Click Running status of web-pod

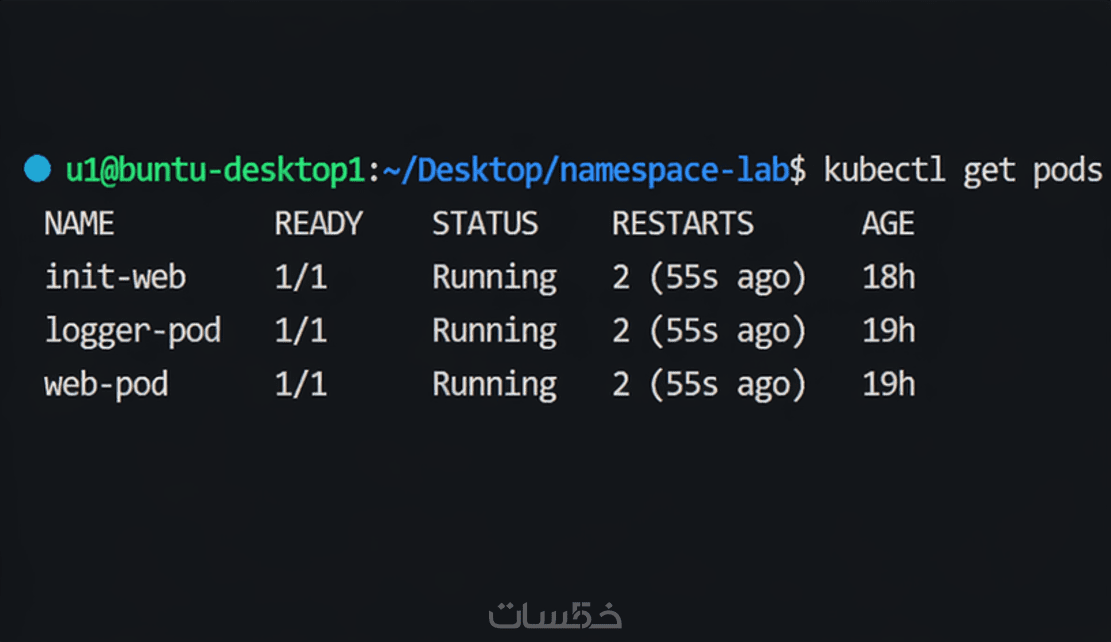click(x=494, y=384)
